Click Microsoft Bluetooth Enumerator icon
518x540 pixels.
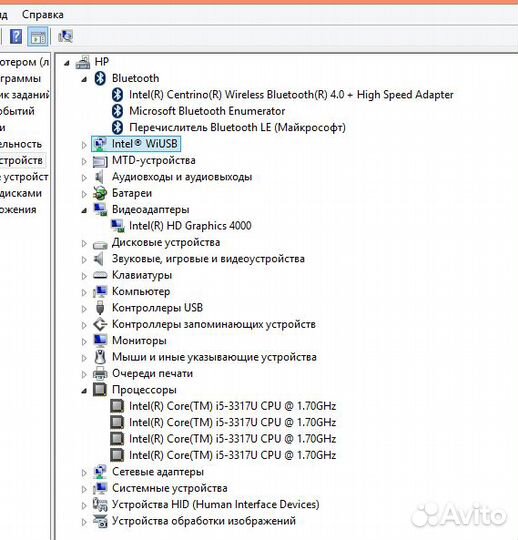[x=117, y=111]
